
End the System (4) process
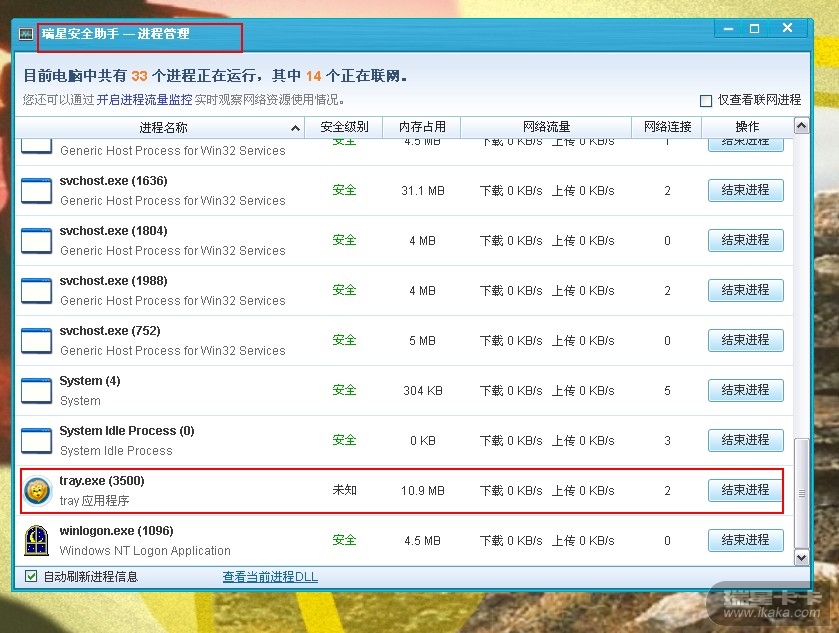coord(745,391)
